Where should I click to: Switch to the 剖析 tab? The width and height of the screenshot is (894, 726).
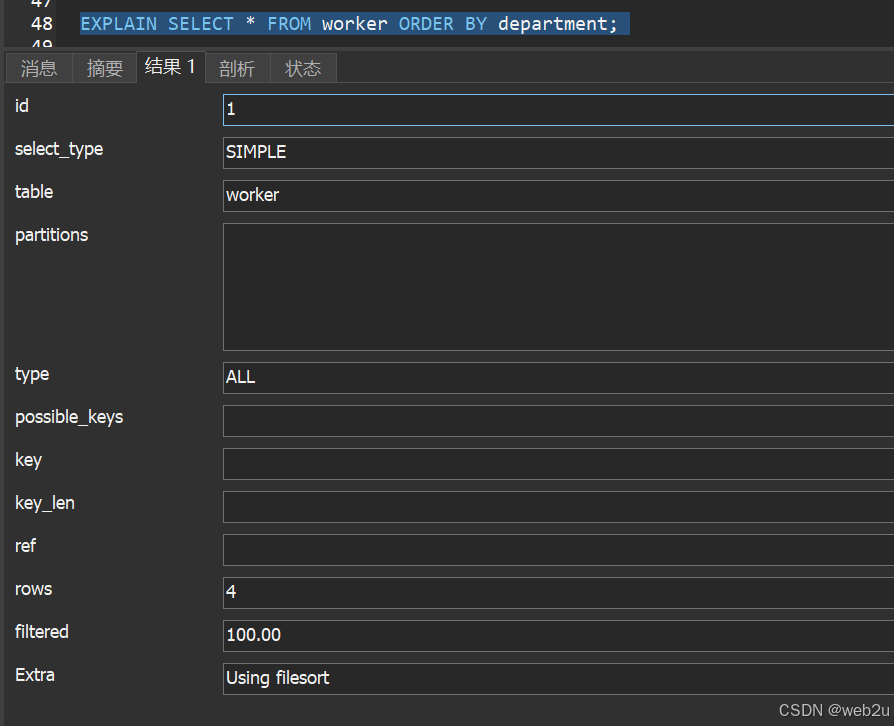(x=237, y=68)
